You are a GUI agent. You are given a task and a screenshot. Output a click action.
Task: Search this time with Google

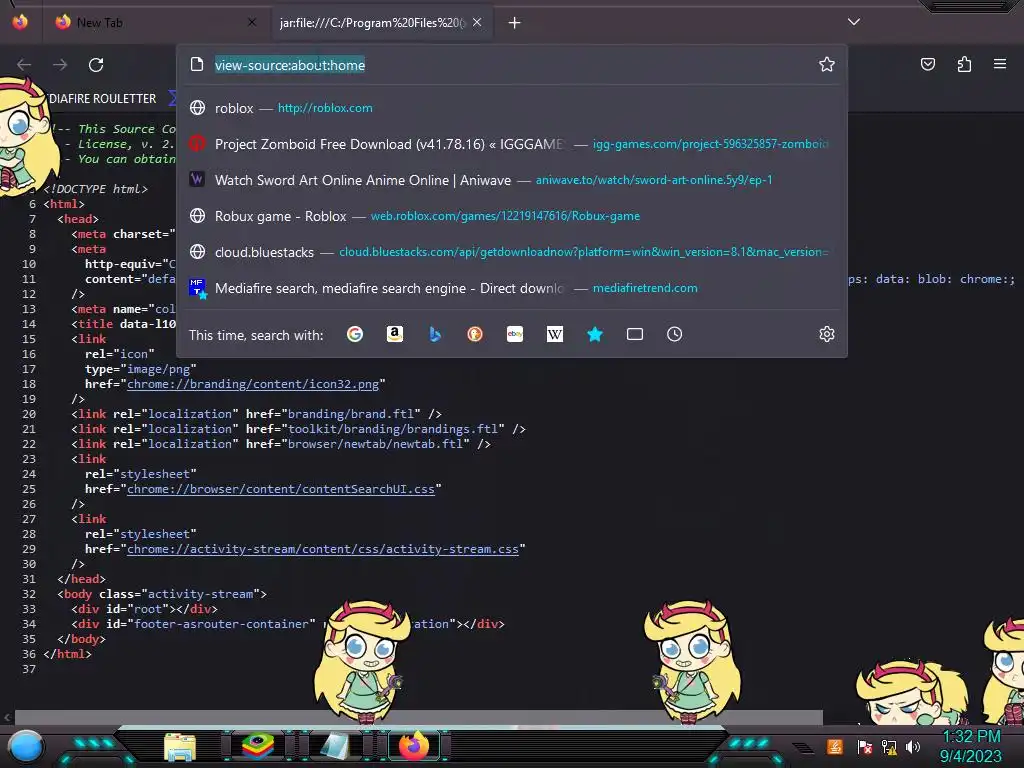pyautogui.click(x=355, y=334)
